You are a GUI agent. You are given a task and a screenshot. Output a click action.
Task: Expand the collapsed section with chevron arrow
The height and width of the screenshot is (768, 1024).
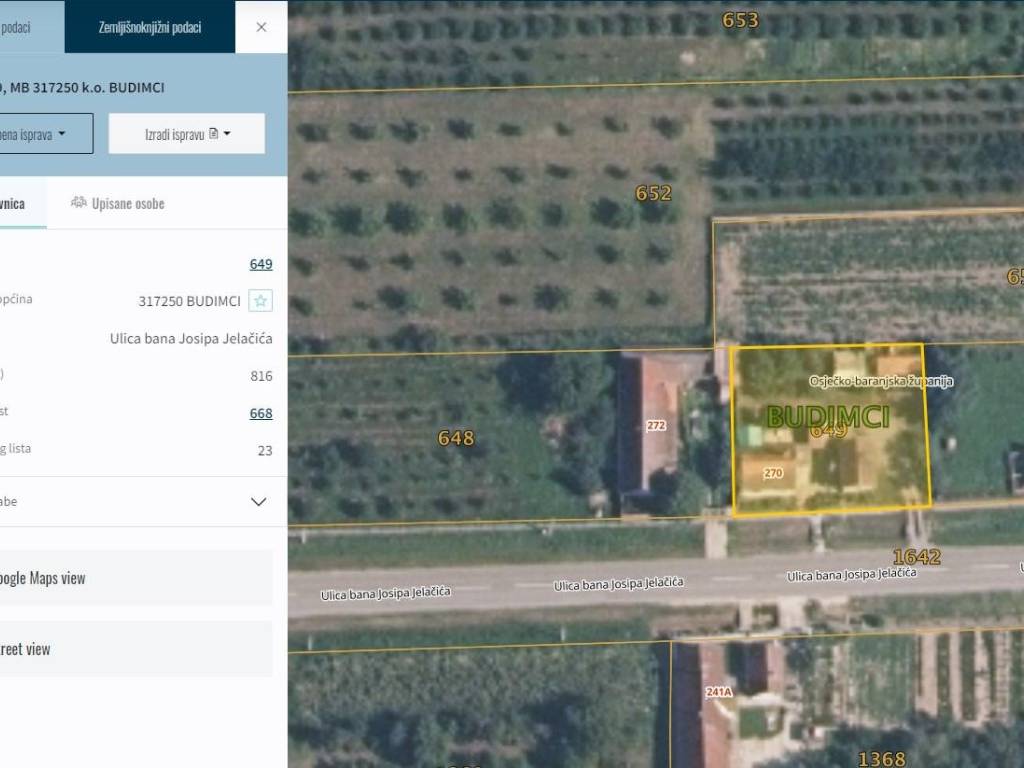tap(258, 502)
